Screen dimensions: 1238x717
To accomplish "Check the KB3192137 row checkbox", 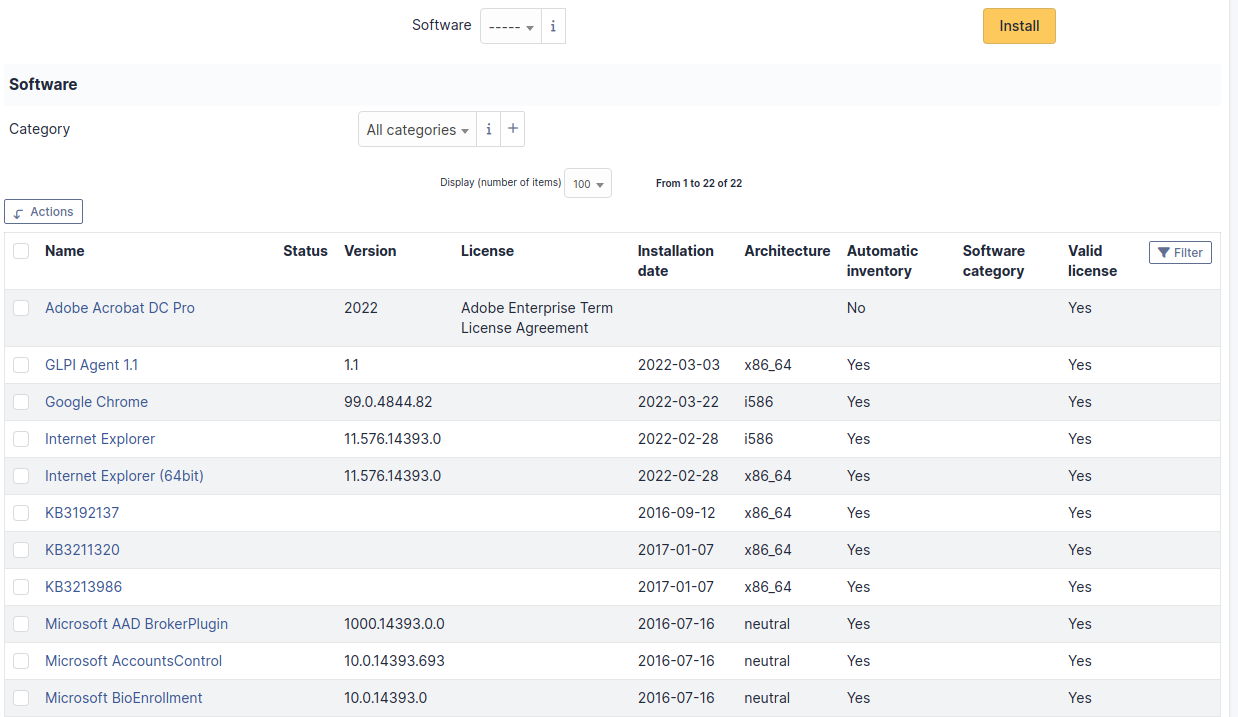I will (x=21, y=513).
